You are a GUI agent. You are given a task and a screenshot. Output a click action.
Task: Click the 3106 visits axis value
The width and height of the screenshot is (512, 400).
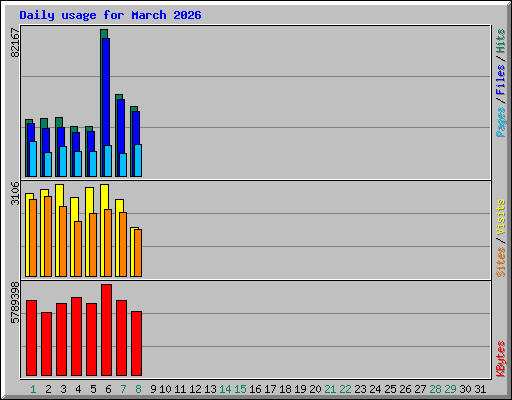pyautogui.click(x=15, y=193)
